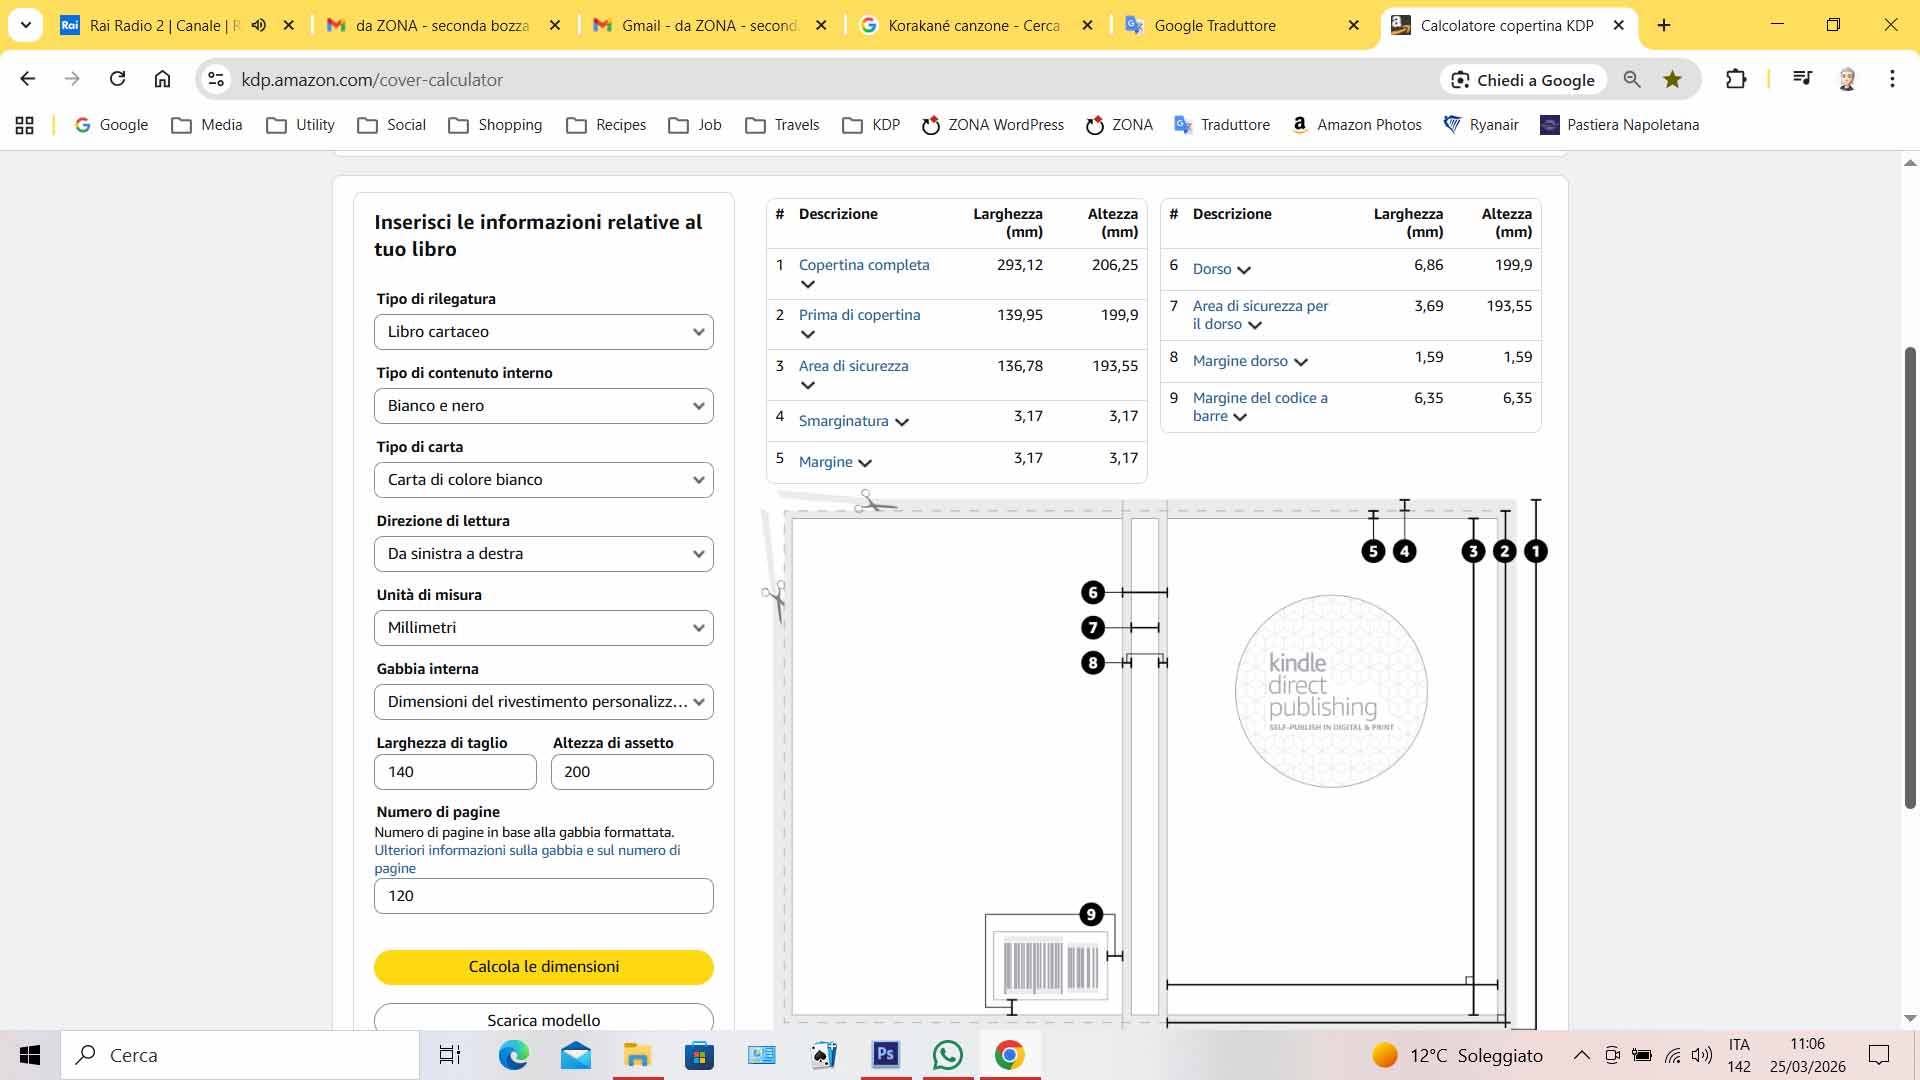Open the Tipo di carta dropdown
This screenshot has height=1080, width=1920.
click(543, 480)
